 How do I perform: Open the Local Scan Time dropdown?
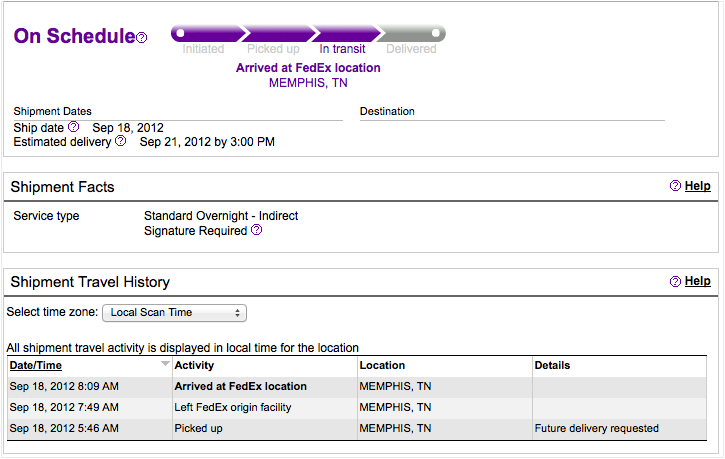(174, 313)
